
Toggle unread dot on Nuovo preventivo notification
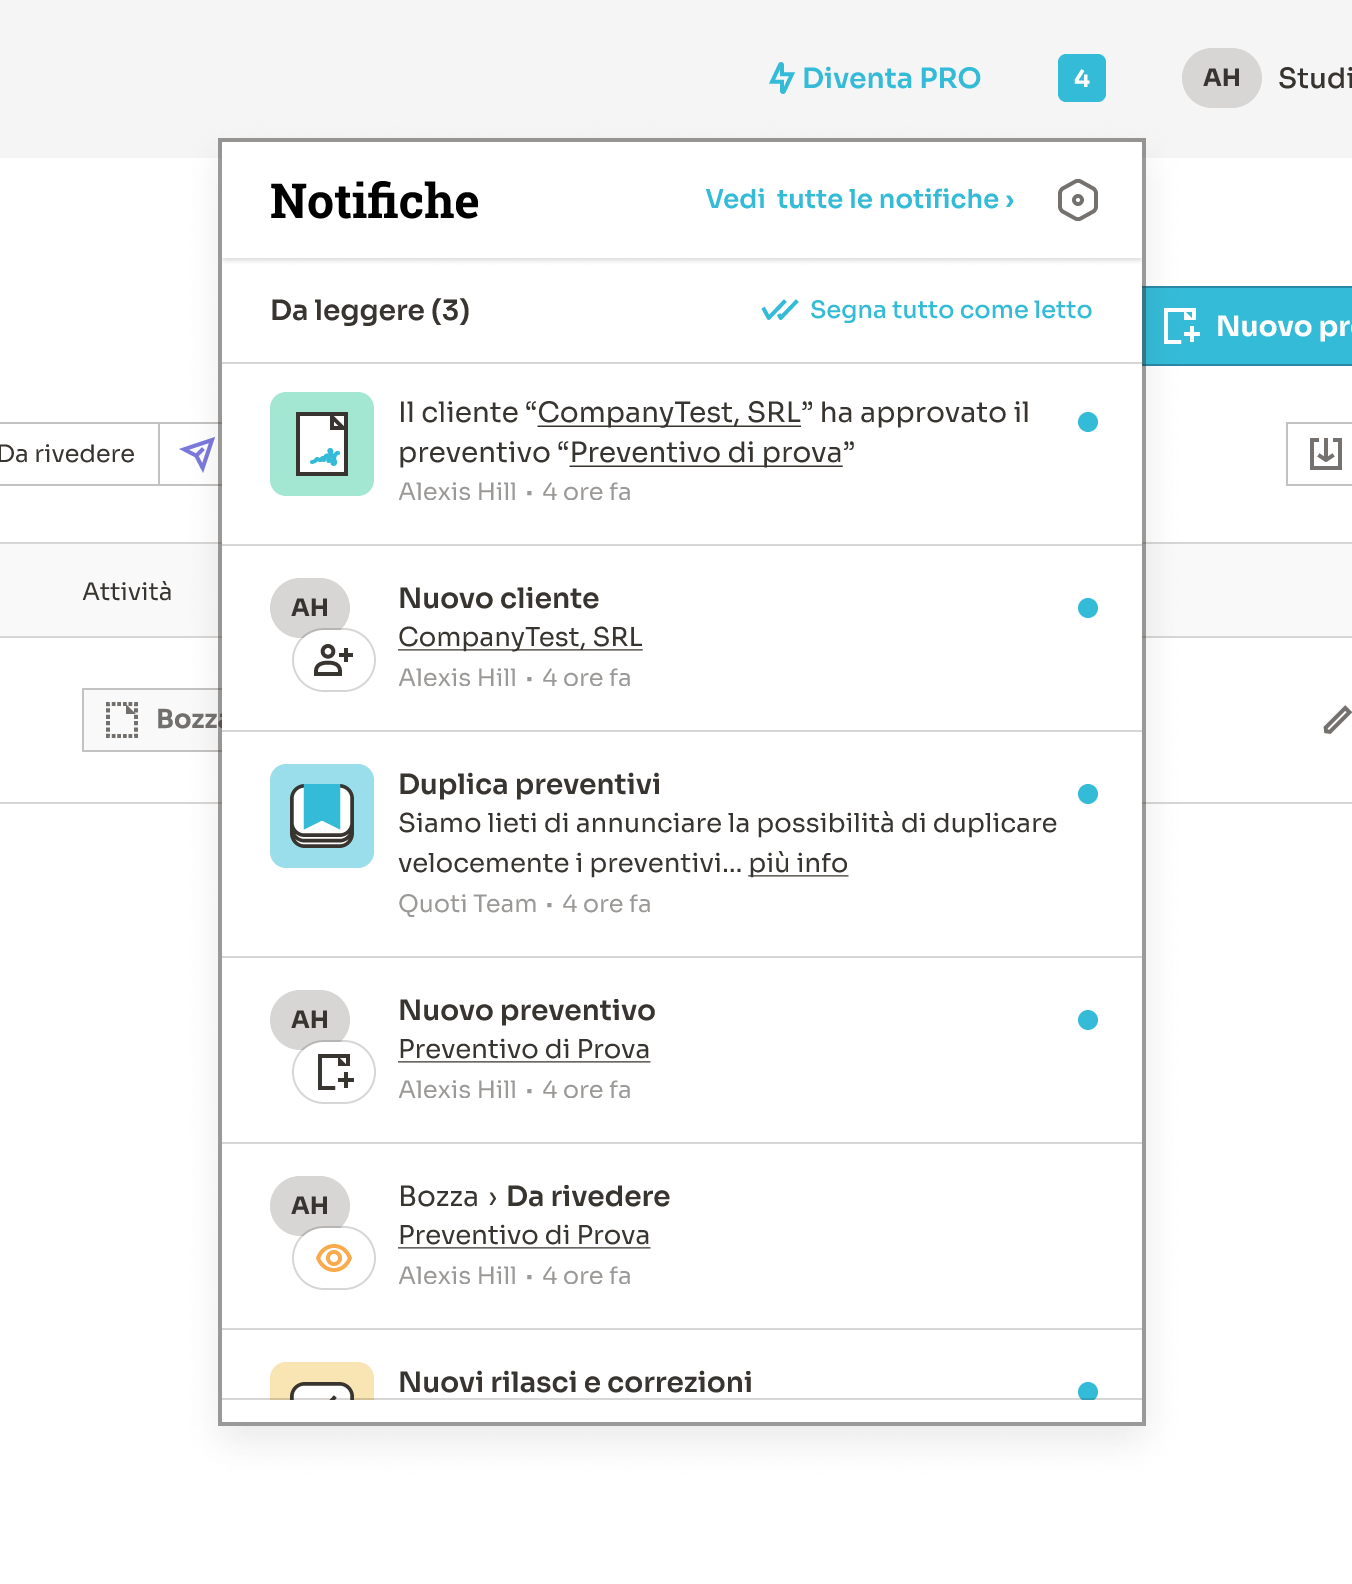(x=1088, y=1020)
